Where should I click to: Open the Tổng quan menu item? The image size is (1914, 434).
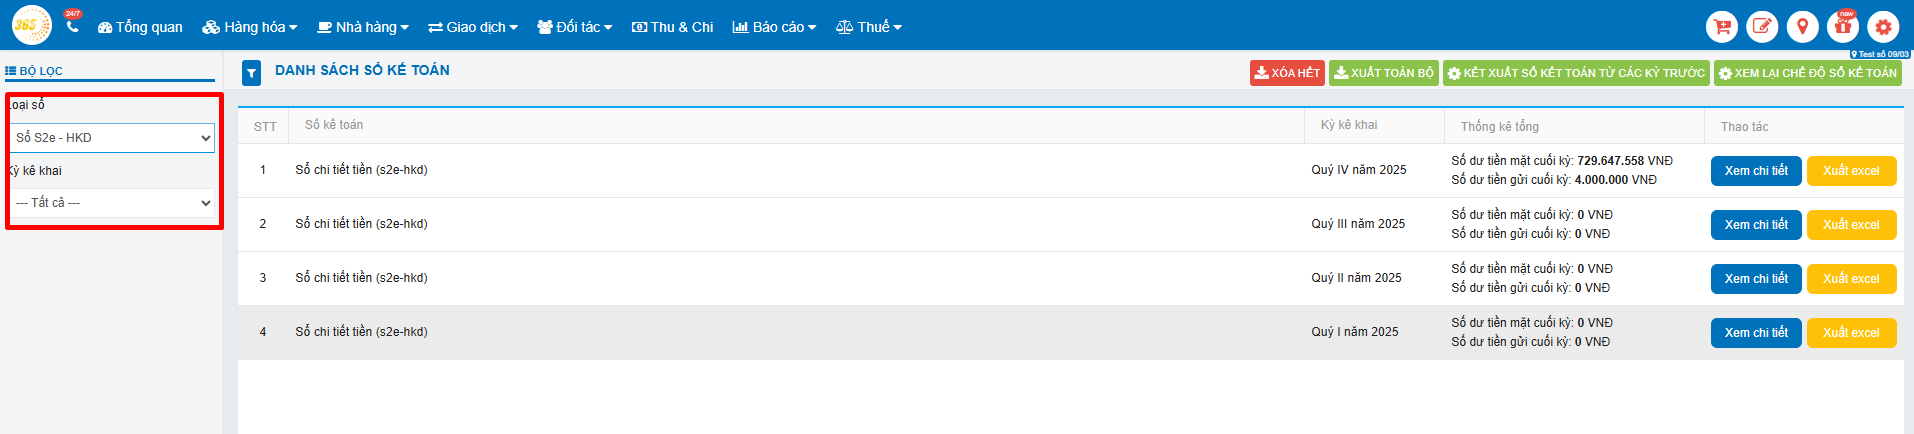140,27
